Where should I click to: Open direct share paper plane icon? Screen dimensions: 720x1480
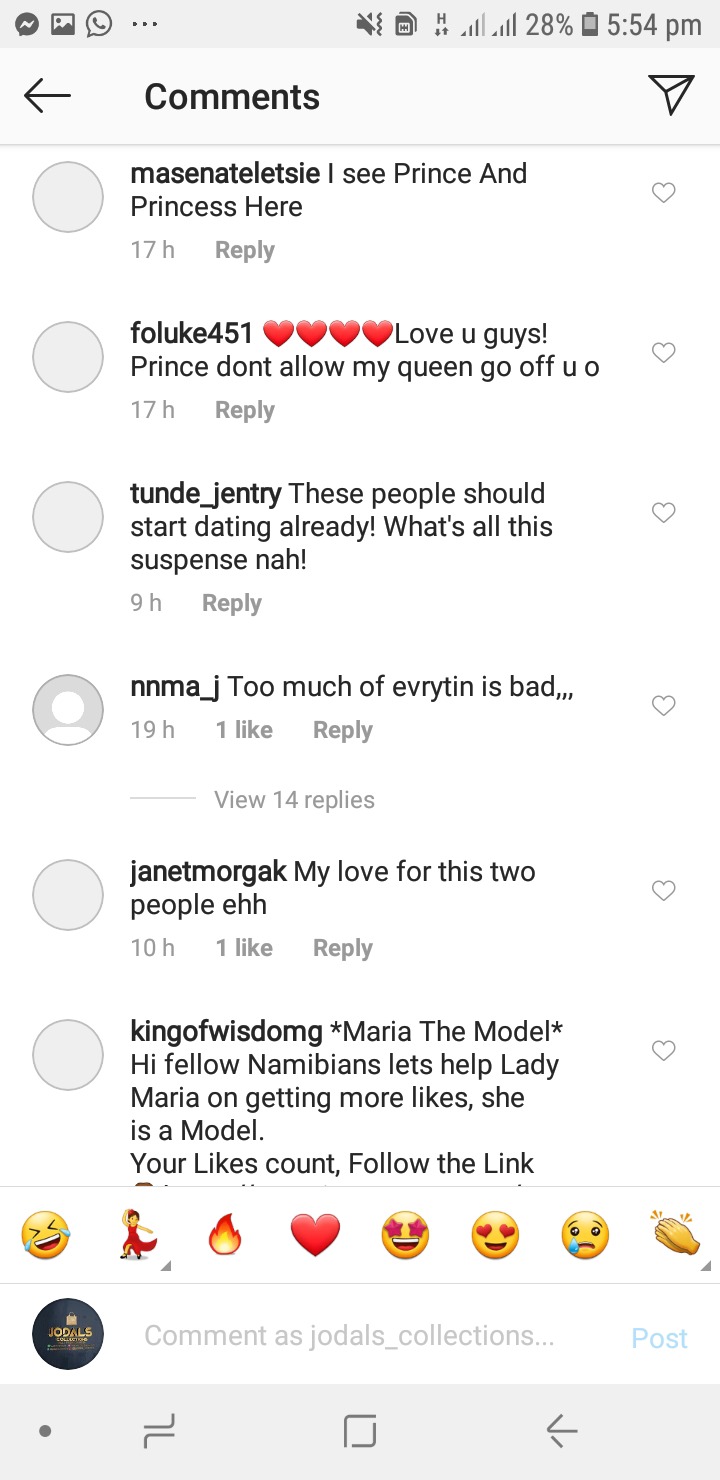coord(671,95)
